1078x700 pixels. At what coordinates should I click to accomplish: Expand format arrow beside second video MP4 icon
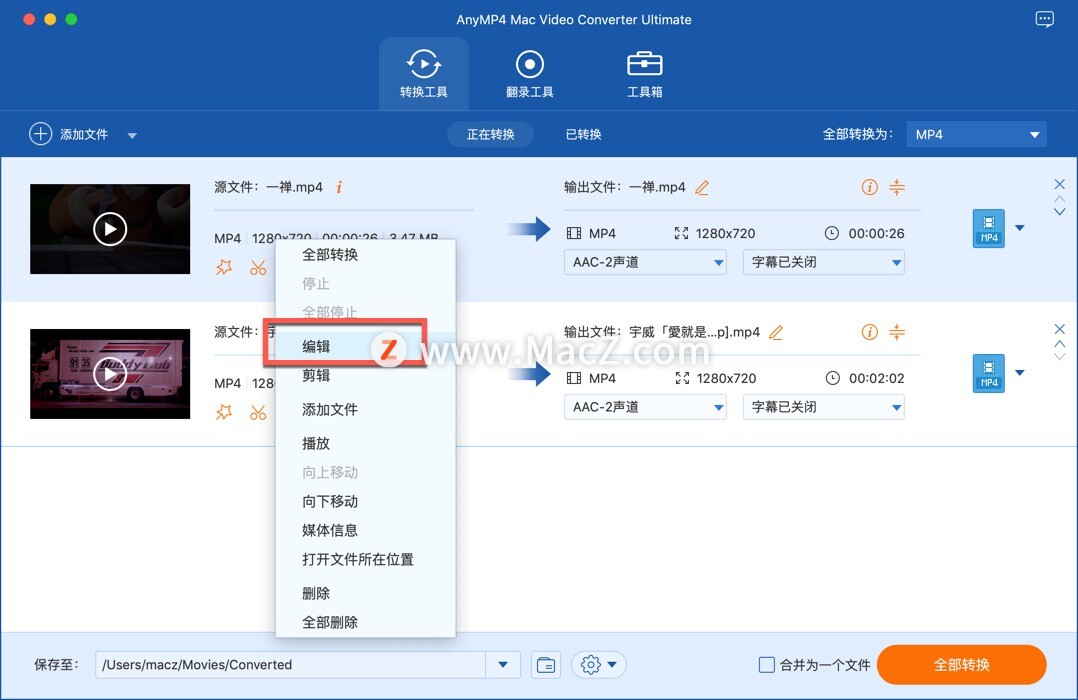click(x=1020, y=373)
